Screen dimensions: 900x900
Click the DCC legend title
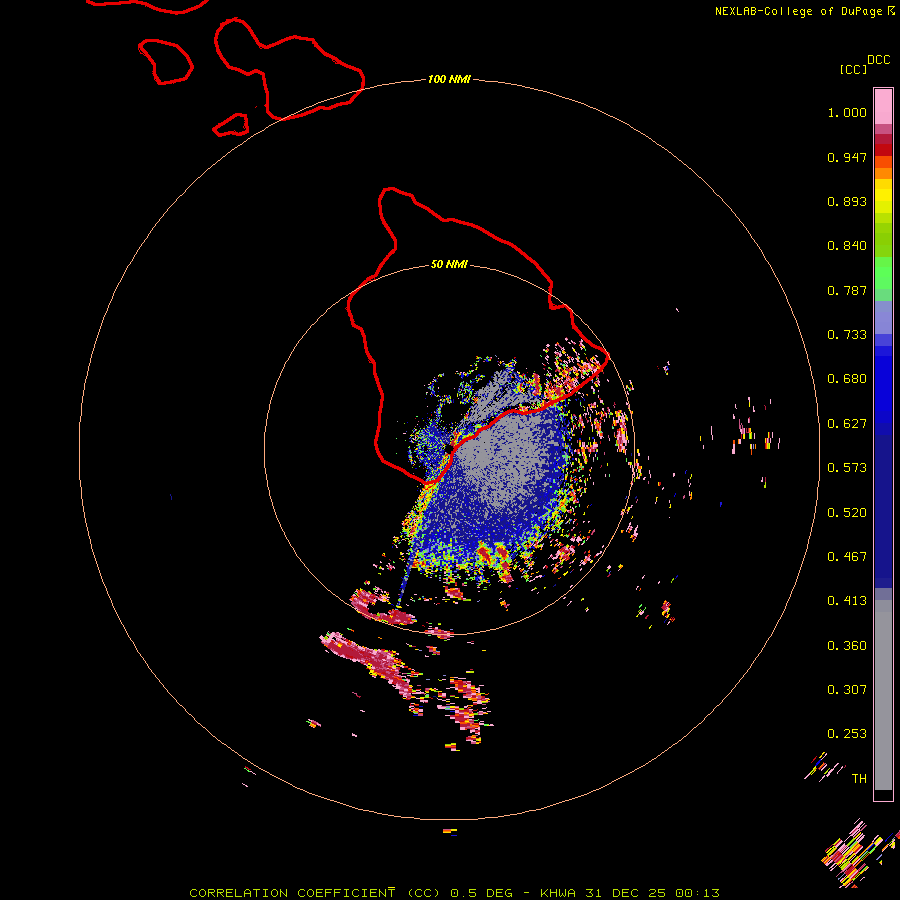(x=878, y=60)
